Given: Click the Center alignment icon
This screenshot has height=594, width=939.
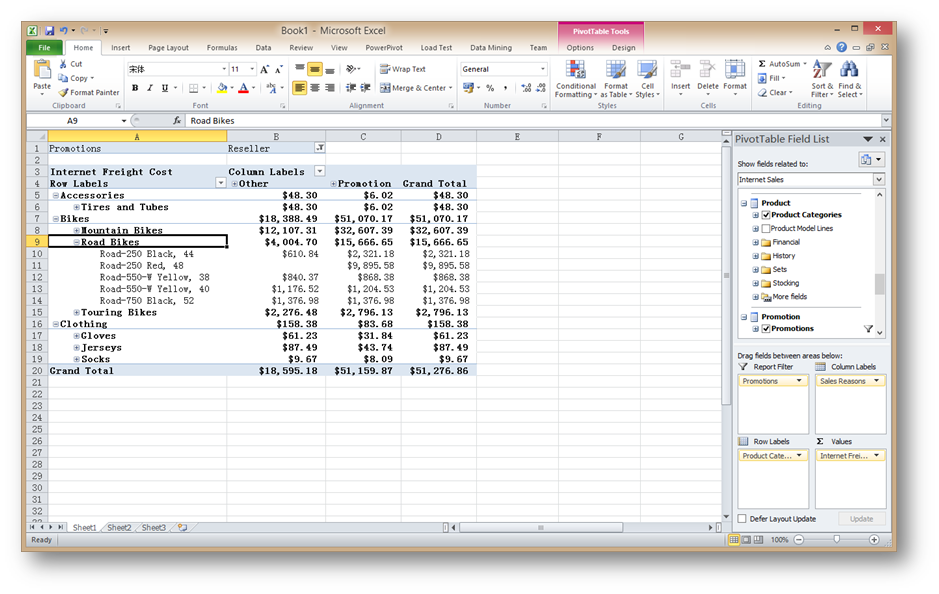Looking at the screenshot, I should (x=314, y=88).
